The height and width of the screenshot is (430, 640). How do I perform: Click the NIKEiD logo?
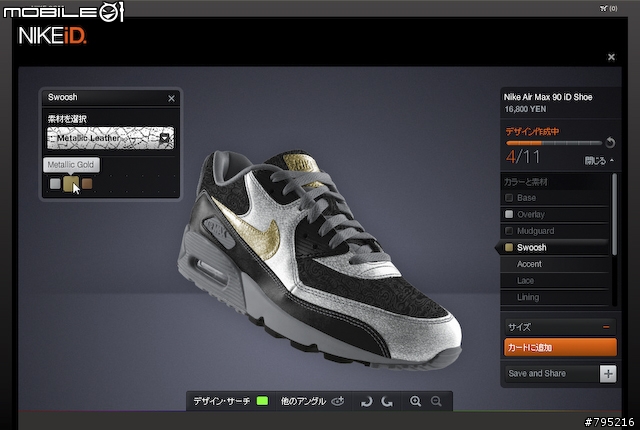52,36
